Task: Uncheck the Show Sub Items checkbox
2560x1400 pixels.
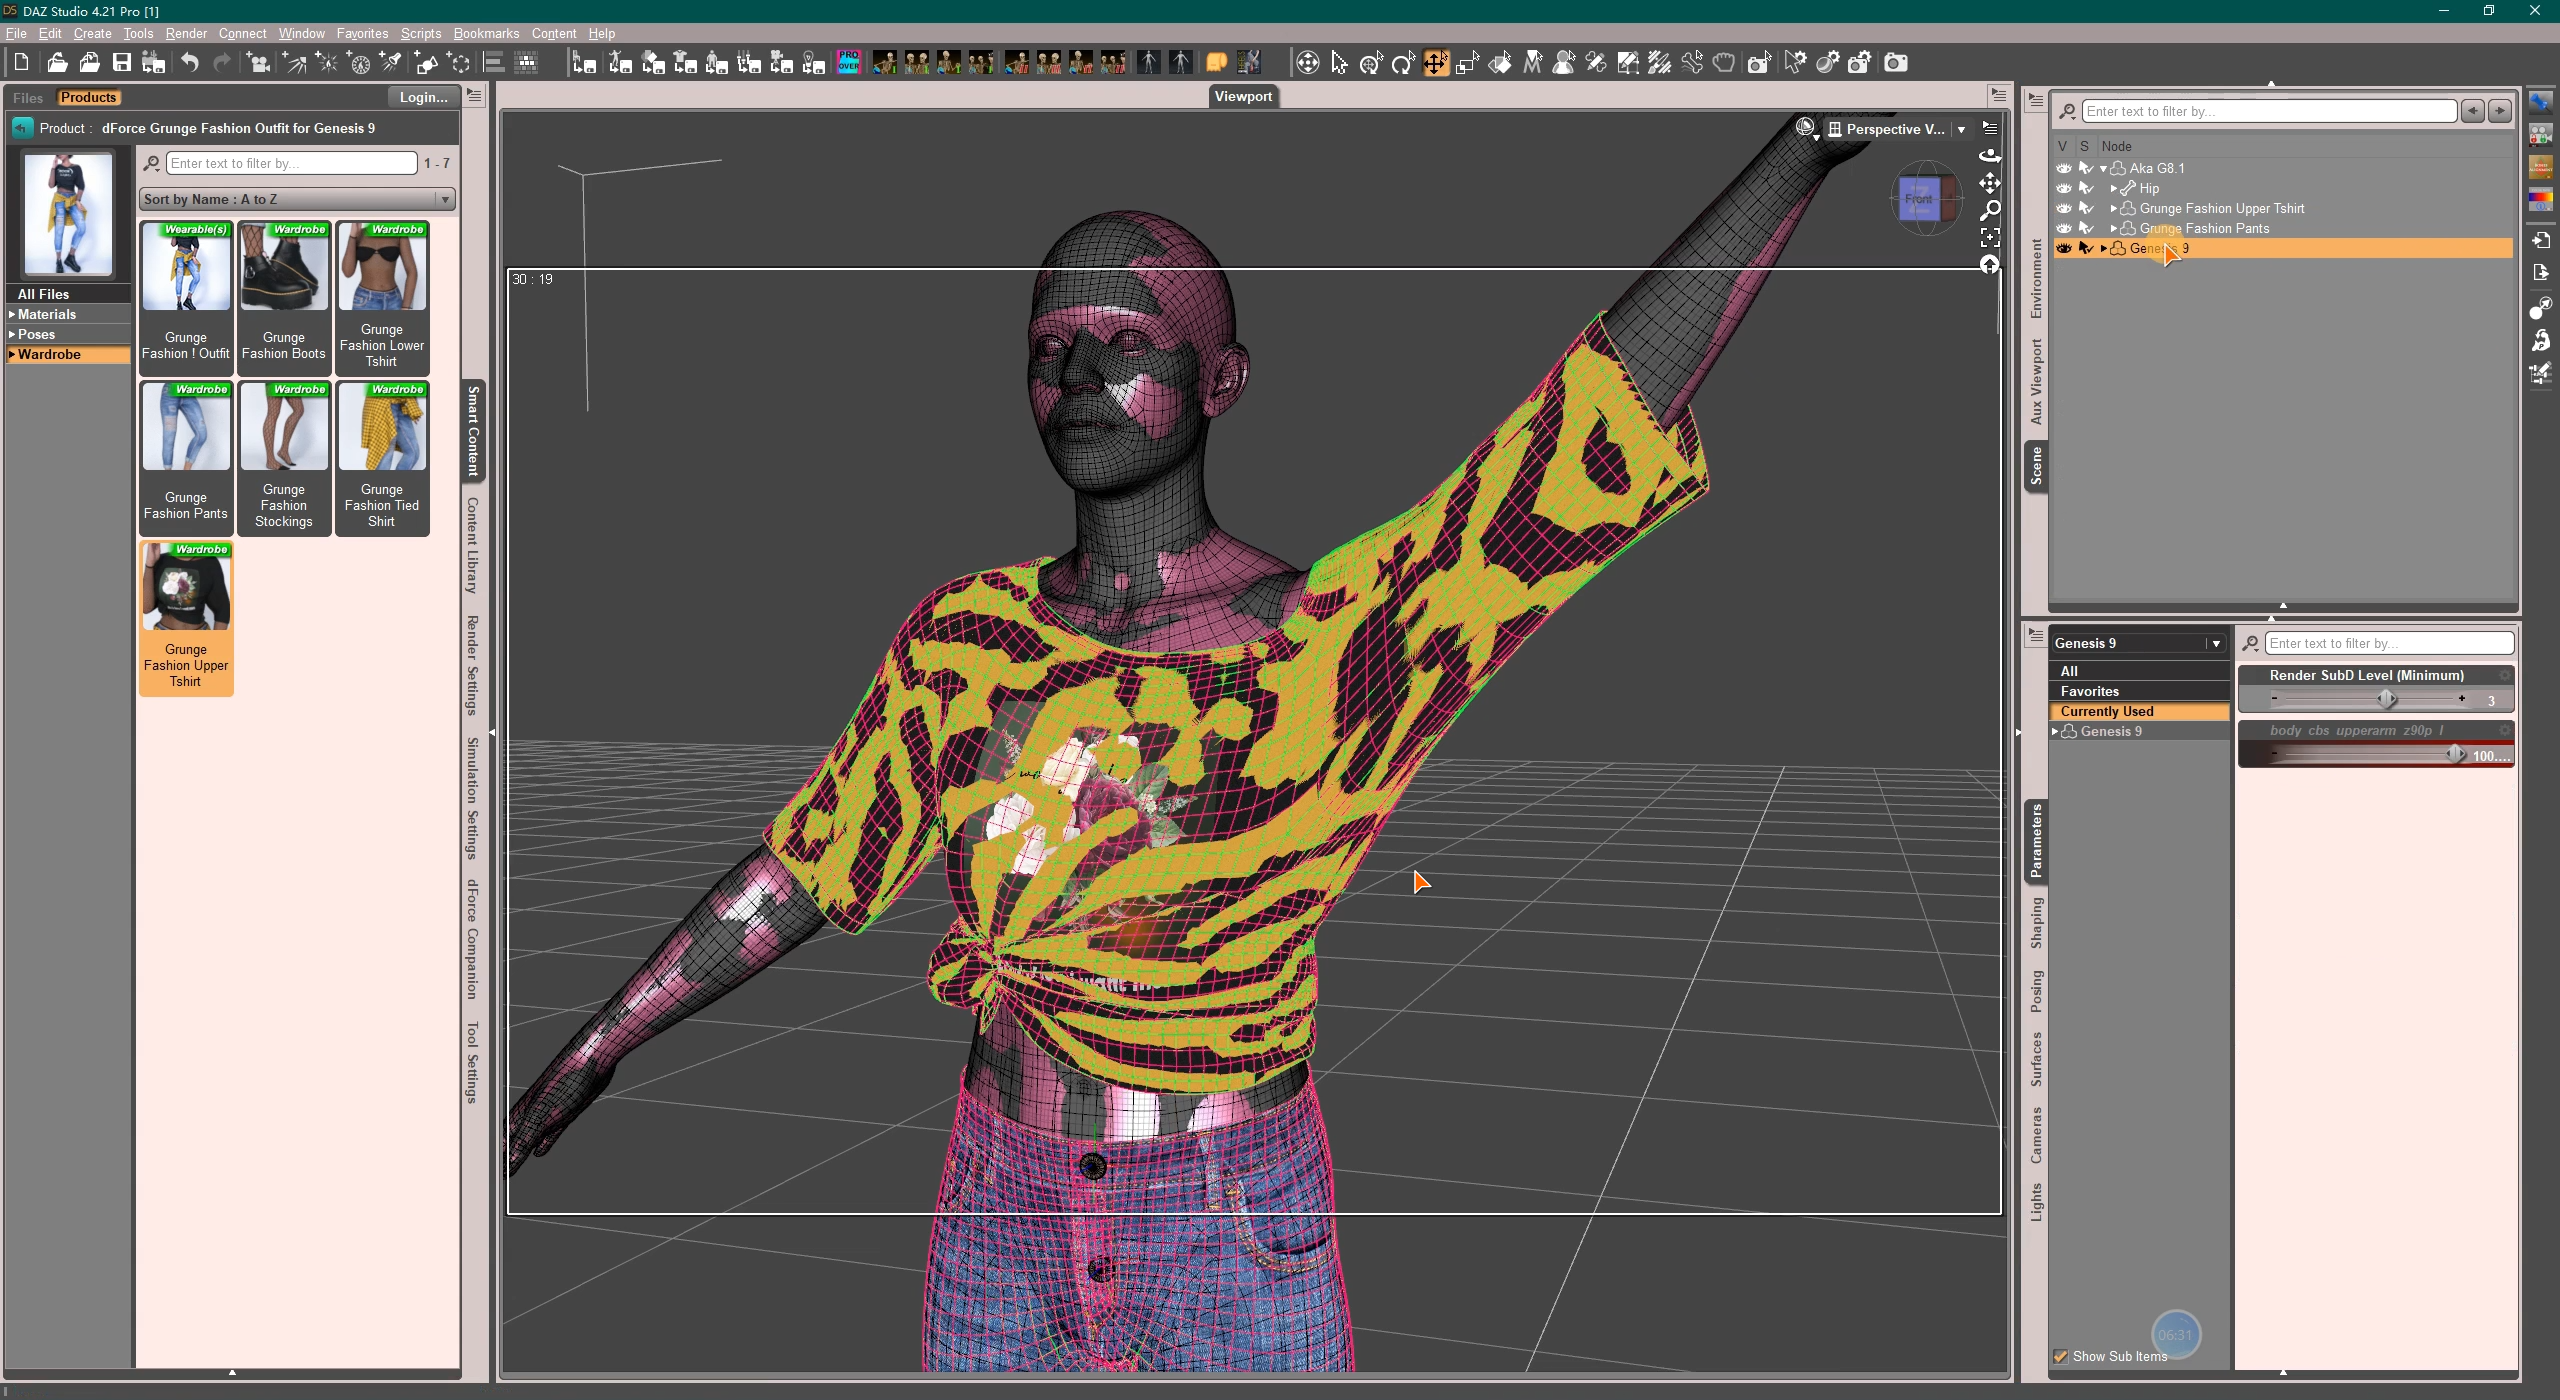Action: point(2061,1356)
